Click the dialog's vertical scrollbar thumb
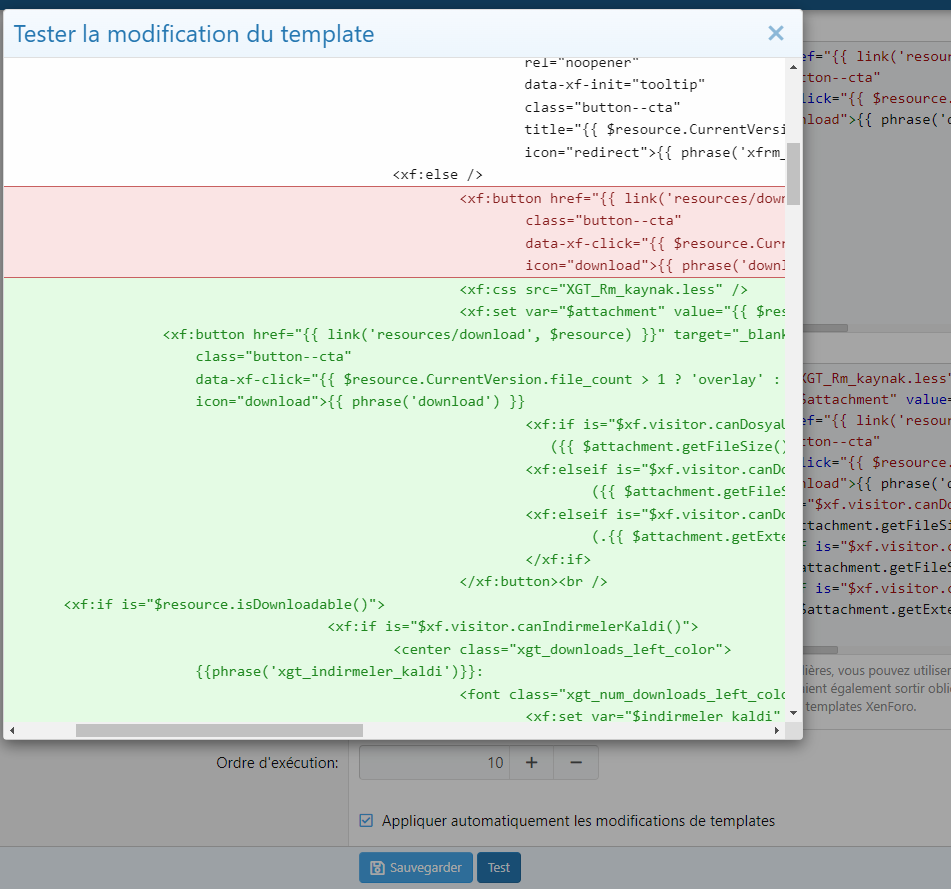Viewport: 951px width, 889px height. [793, 174]
